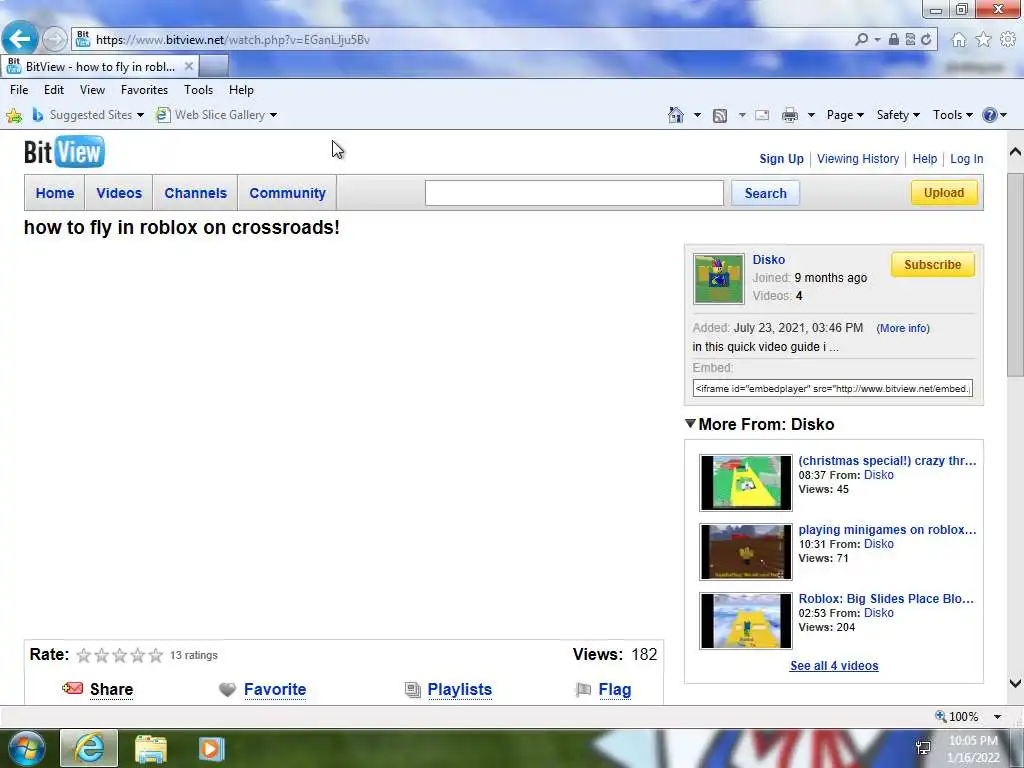Open the View menu
The height and width of the screenshot is (768, 1024).
coord(92,89)
